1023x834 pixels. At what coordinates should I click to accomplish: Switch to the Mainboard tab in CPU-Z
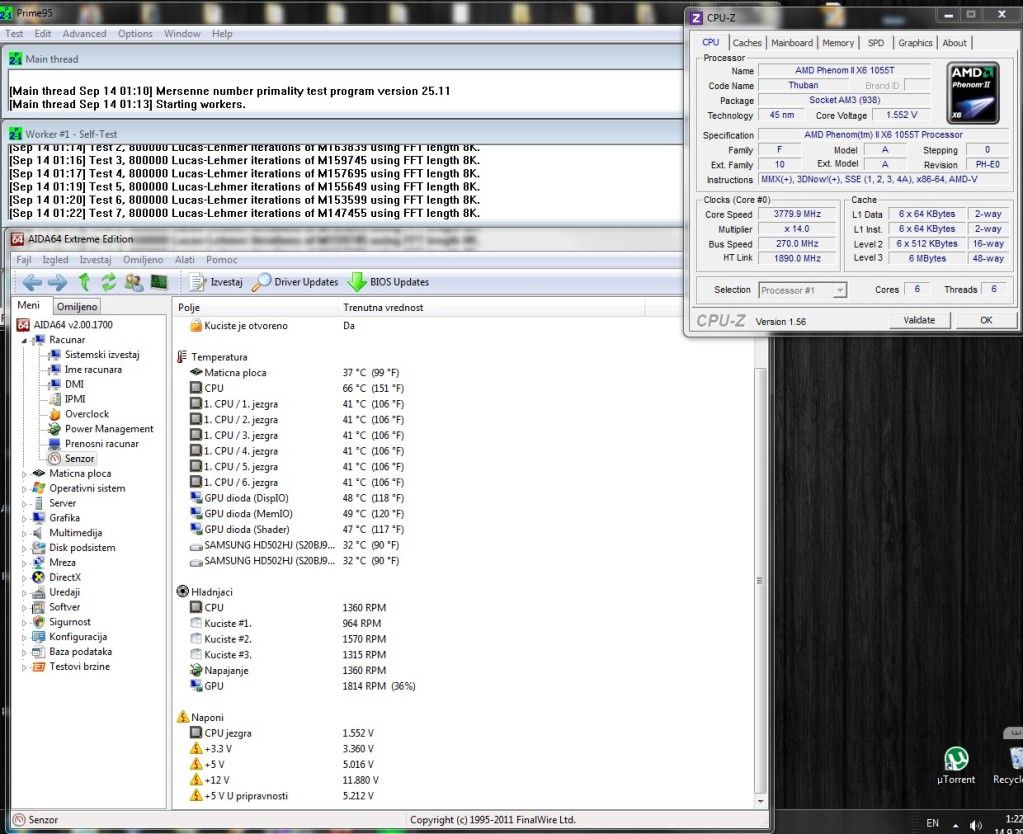(792, 43)
